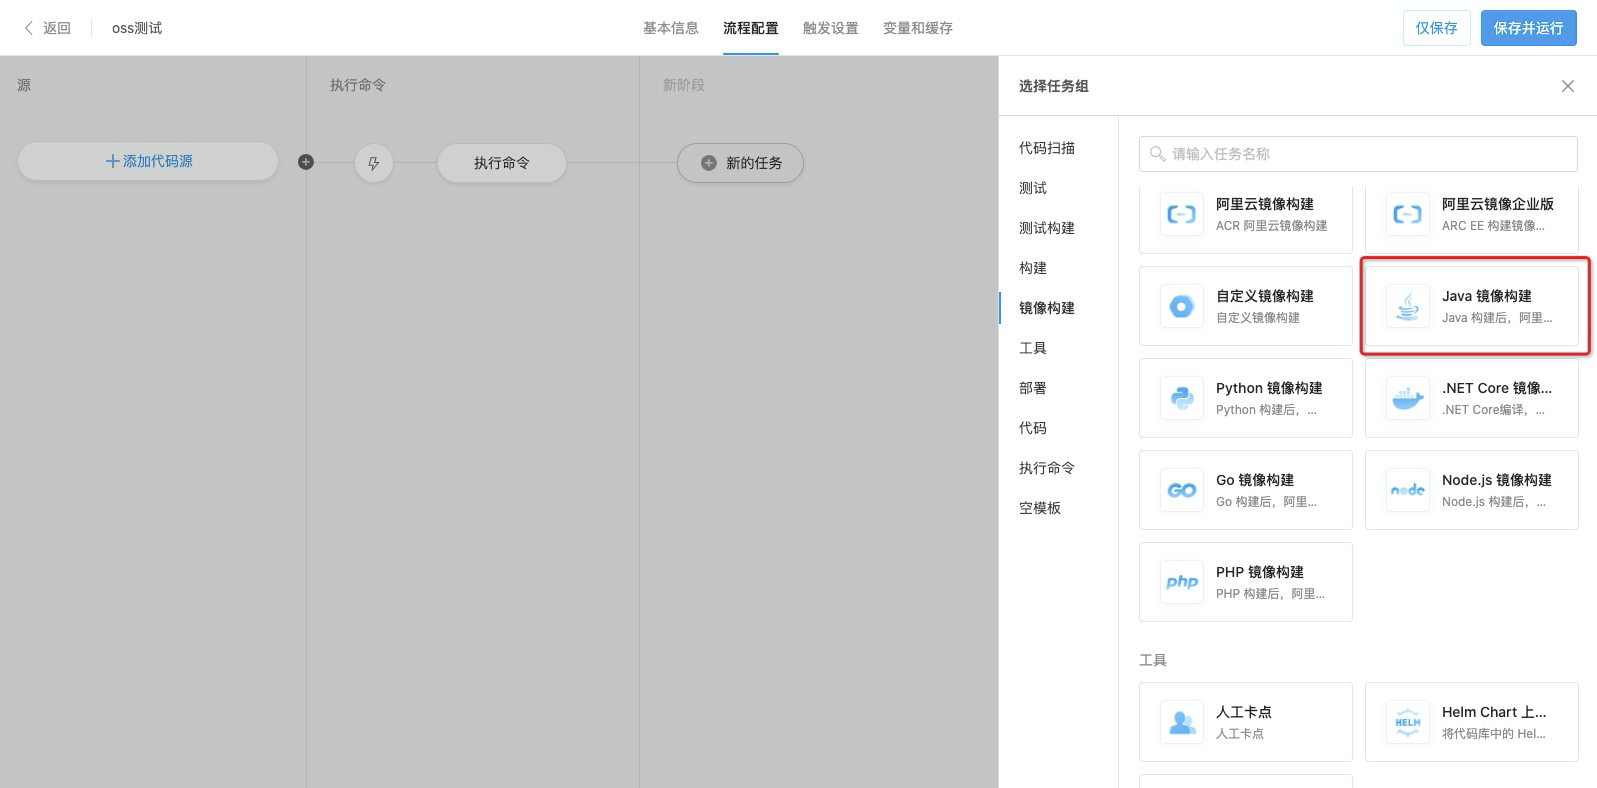Click the 仅保存 button

[1437, 28]
